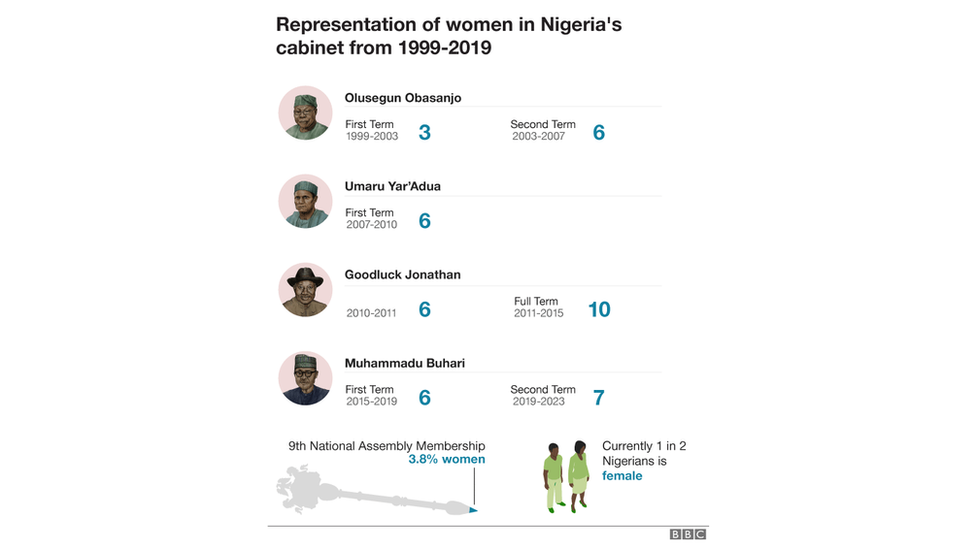Click 'Second Term 2003-2007' label
976x549 pixels.
[x=543, y=130]
